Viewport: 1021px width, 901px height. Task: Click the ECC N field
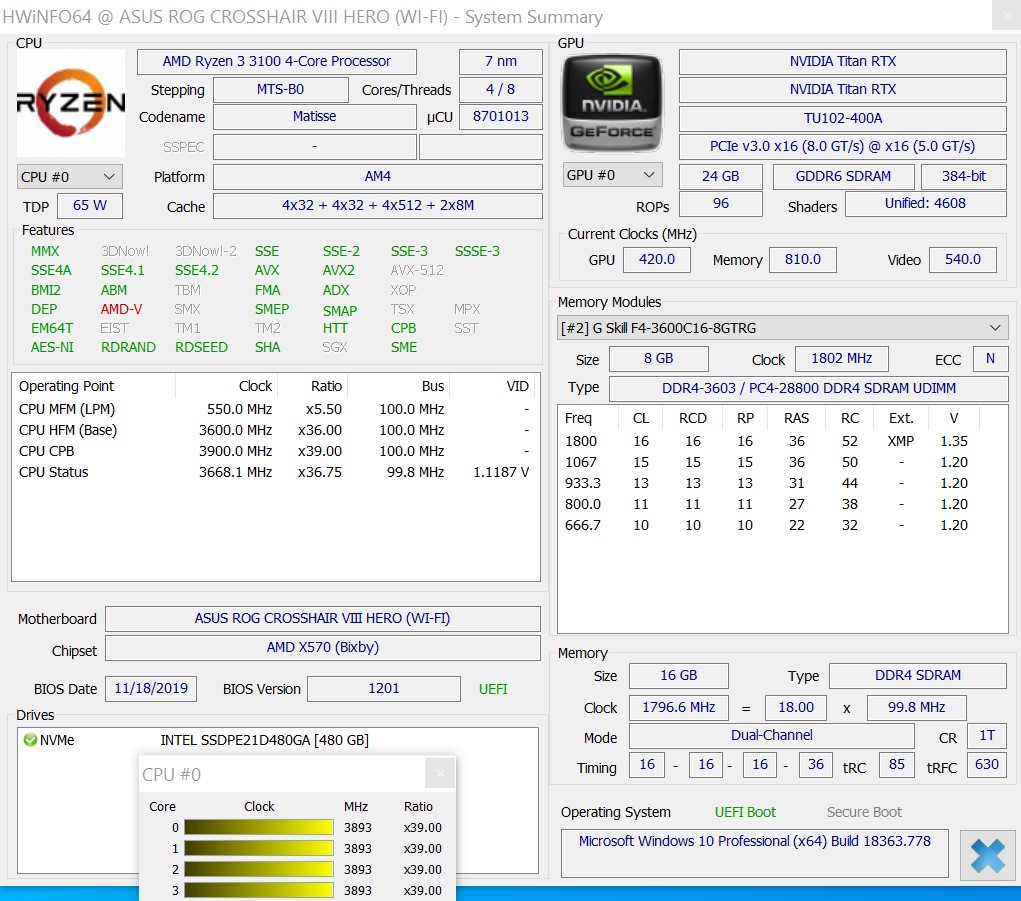click(990, 359)
